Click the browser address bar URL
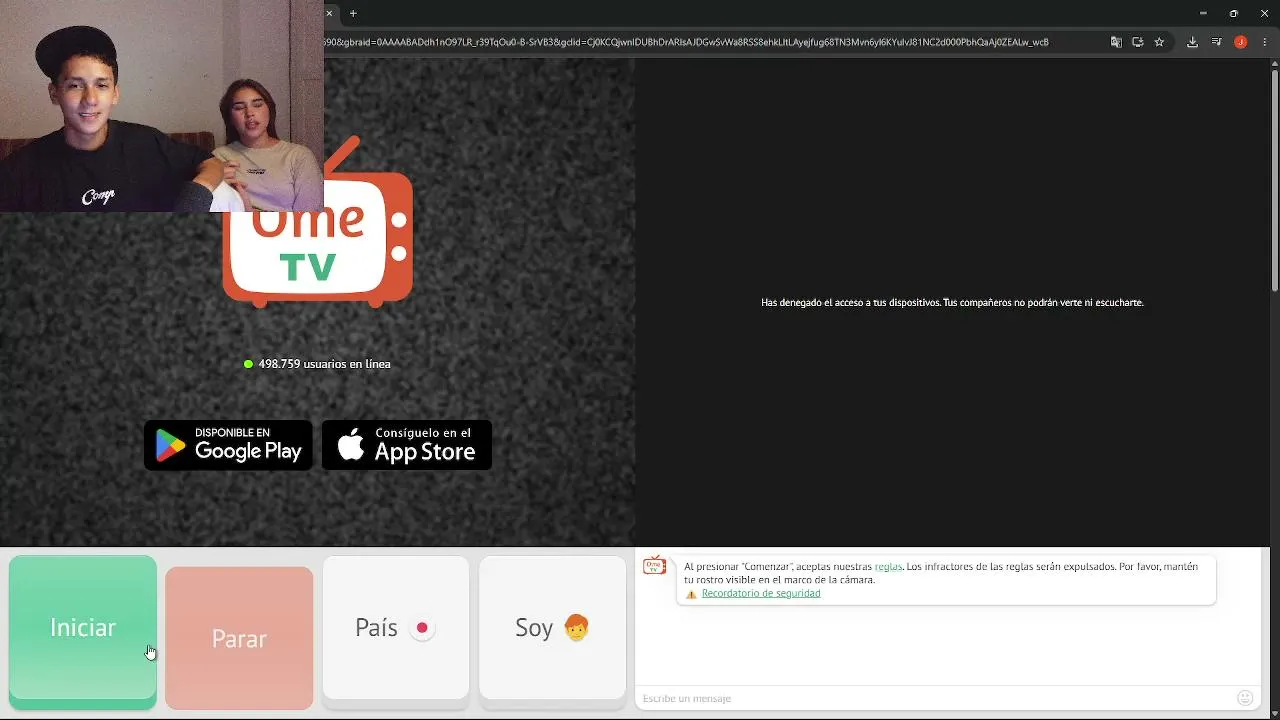Viewport: 1280px width, 720px height. point(686,42)
